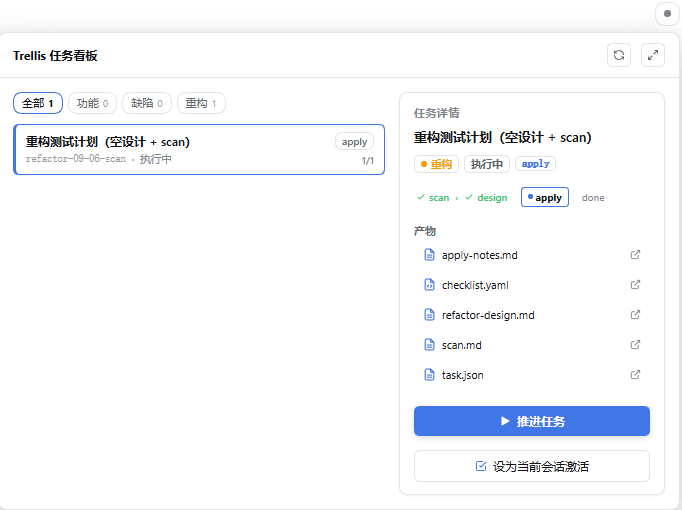Open scan.md external link icon

[635, 345]
